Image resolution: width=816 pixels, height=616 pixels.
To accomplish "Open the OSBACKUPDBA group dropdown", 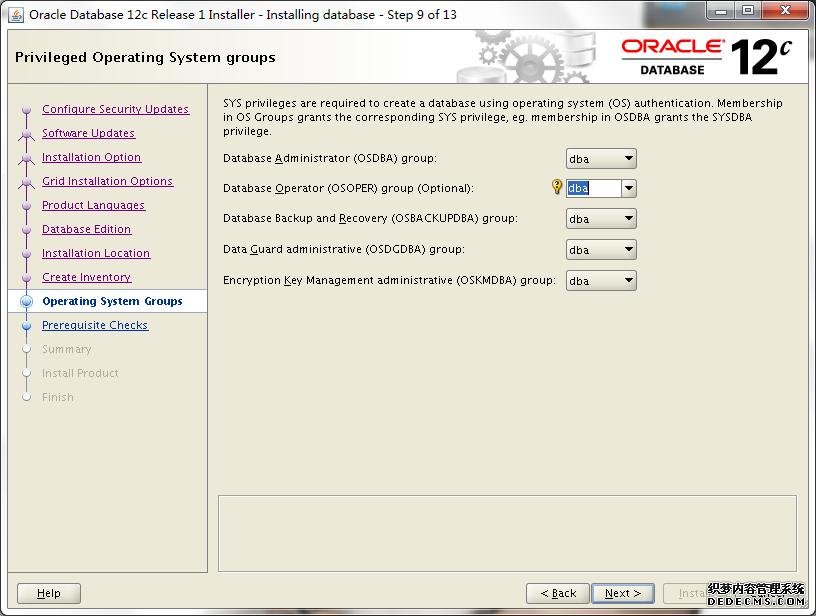I will 601,219.
